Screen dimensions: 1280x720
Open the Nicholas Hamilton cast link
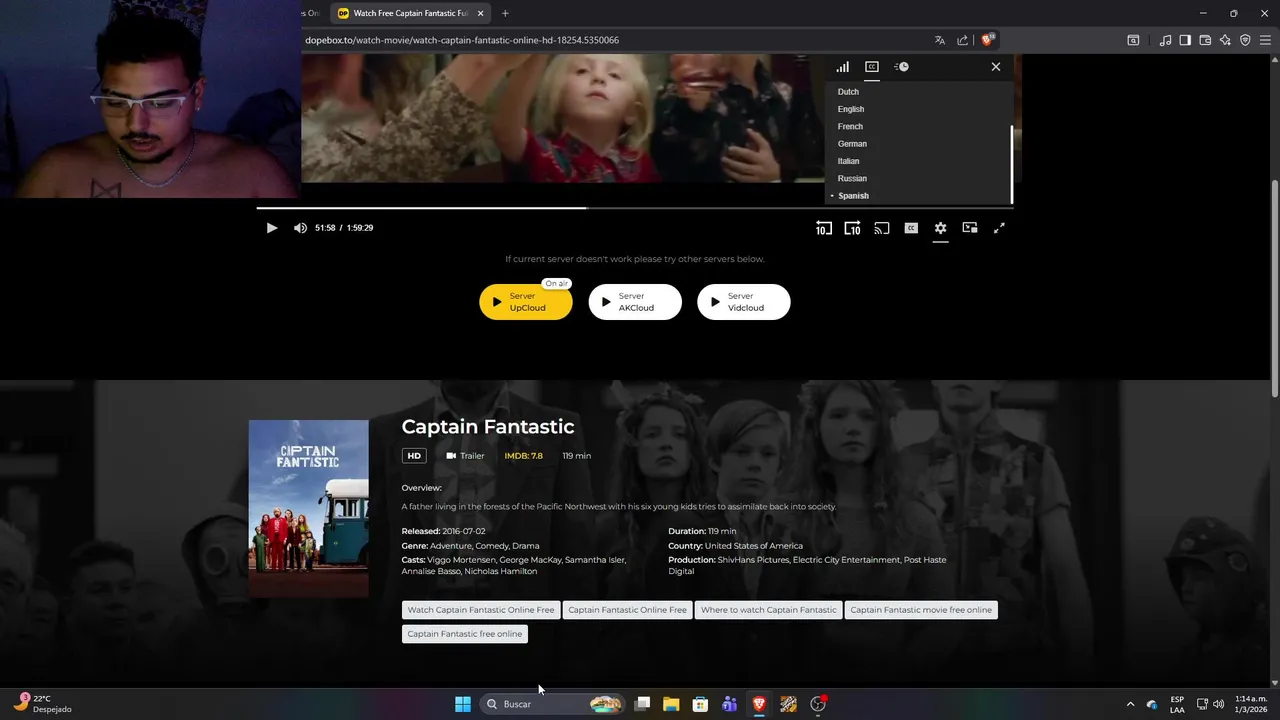501,571
